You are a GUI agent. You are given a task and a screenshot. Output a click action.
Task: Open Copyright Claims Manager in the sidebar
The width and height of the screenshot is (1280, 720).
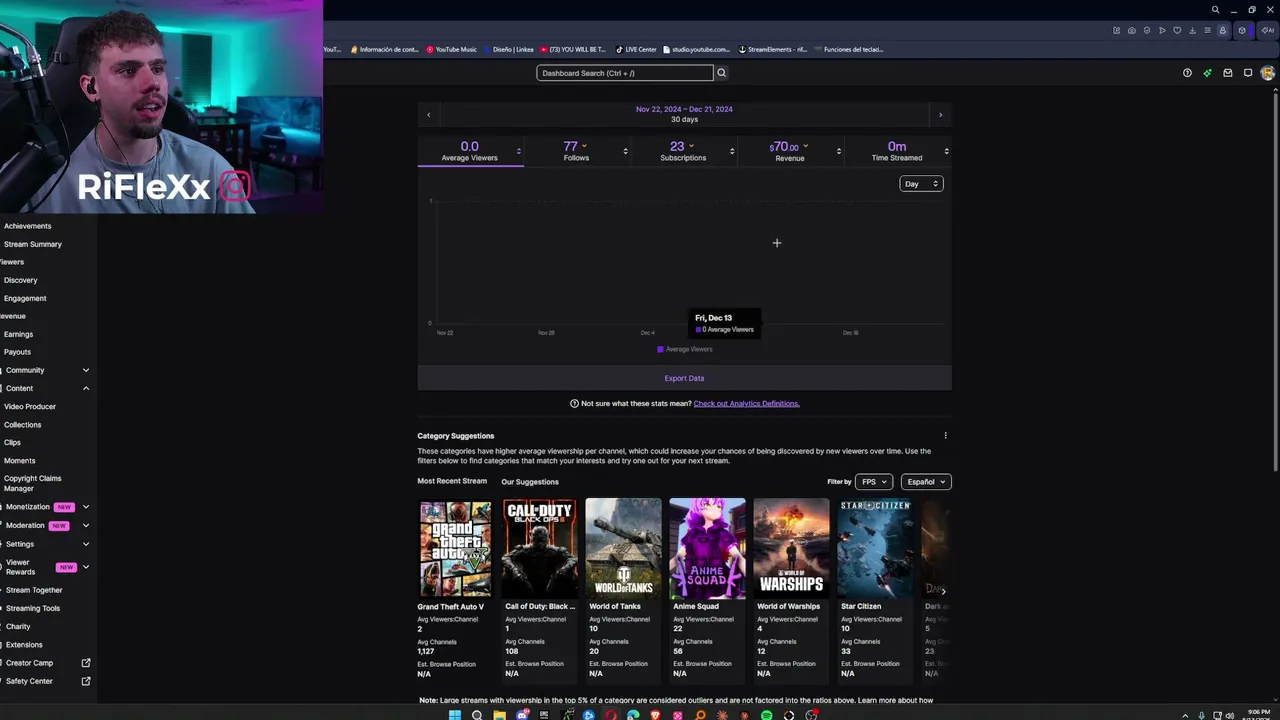(x=33, y=483)
